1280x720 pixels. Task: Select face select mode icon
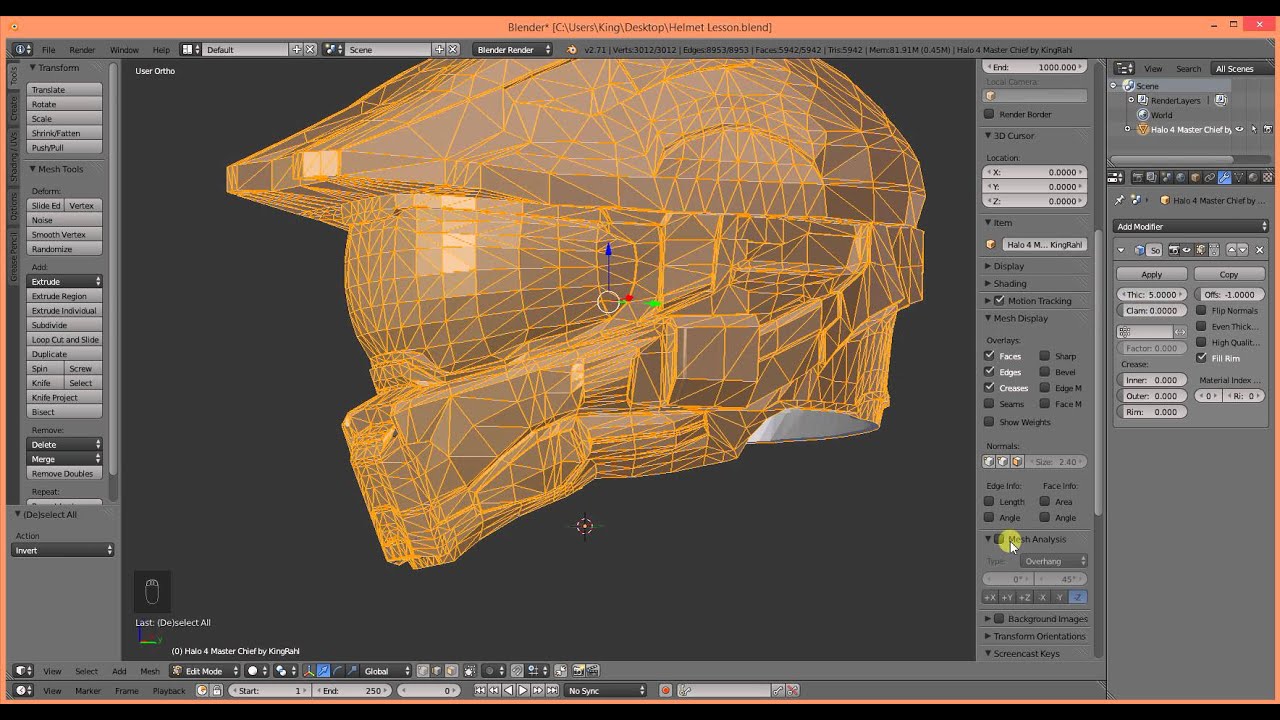coord(452,671)
